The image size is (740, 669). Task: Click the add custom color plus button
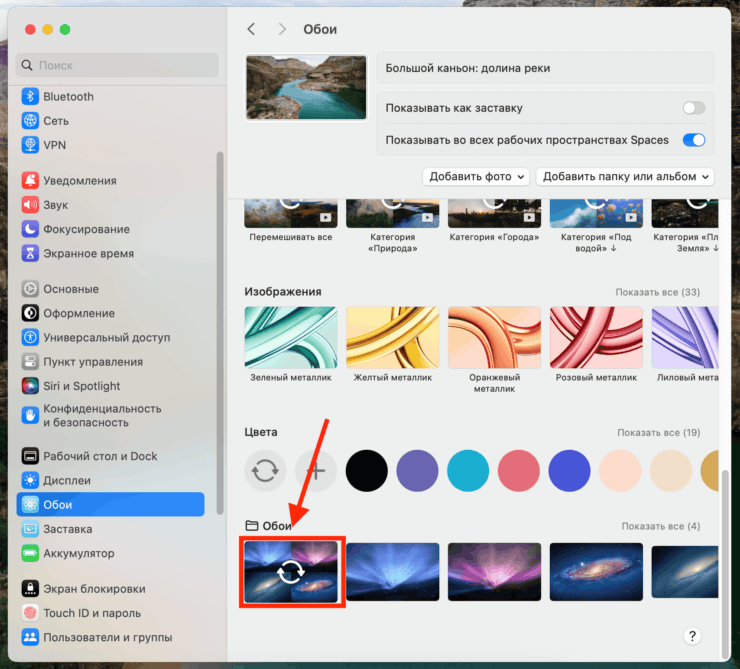point(317,470)
